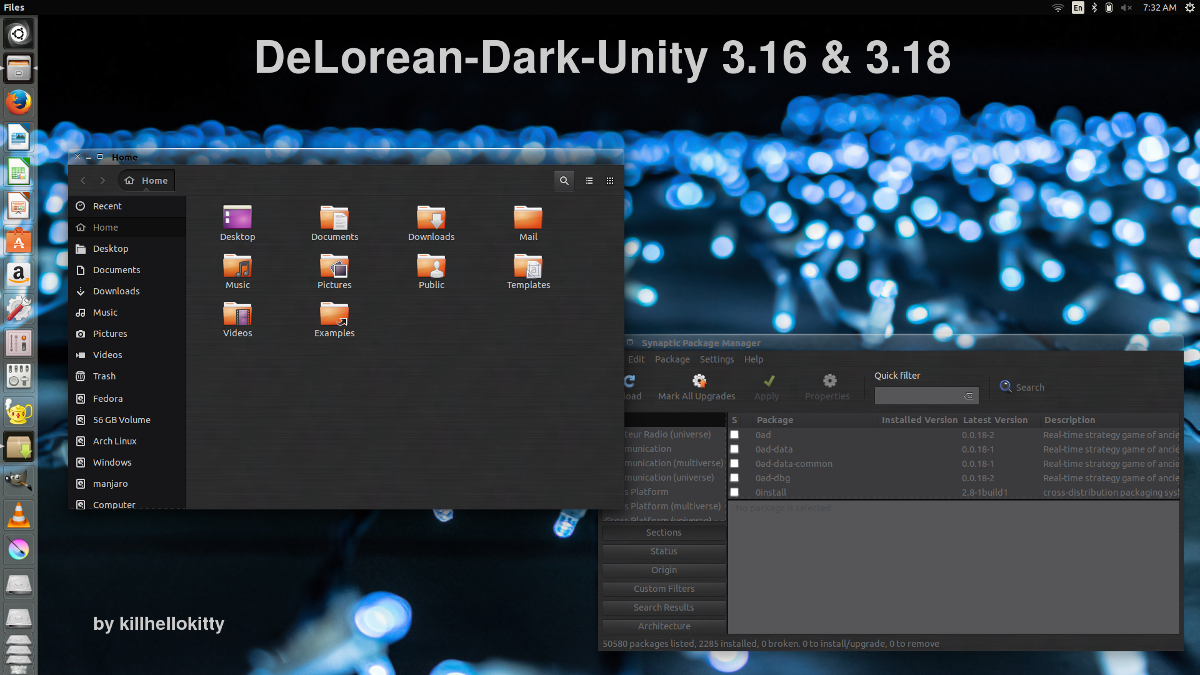1200x675 pixels.
Task: Click Apply in Synaptic toolbar
Action: pyautogui.click(x=767, y=387)
